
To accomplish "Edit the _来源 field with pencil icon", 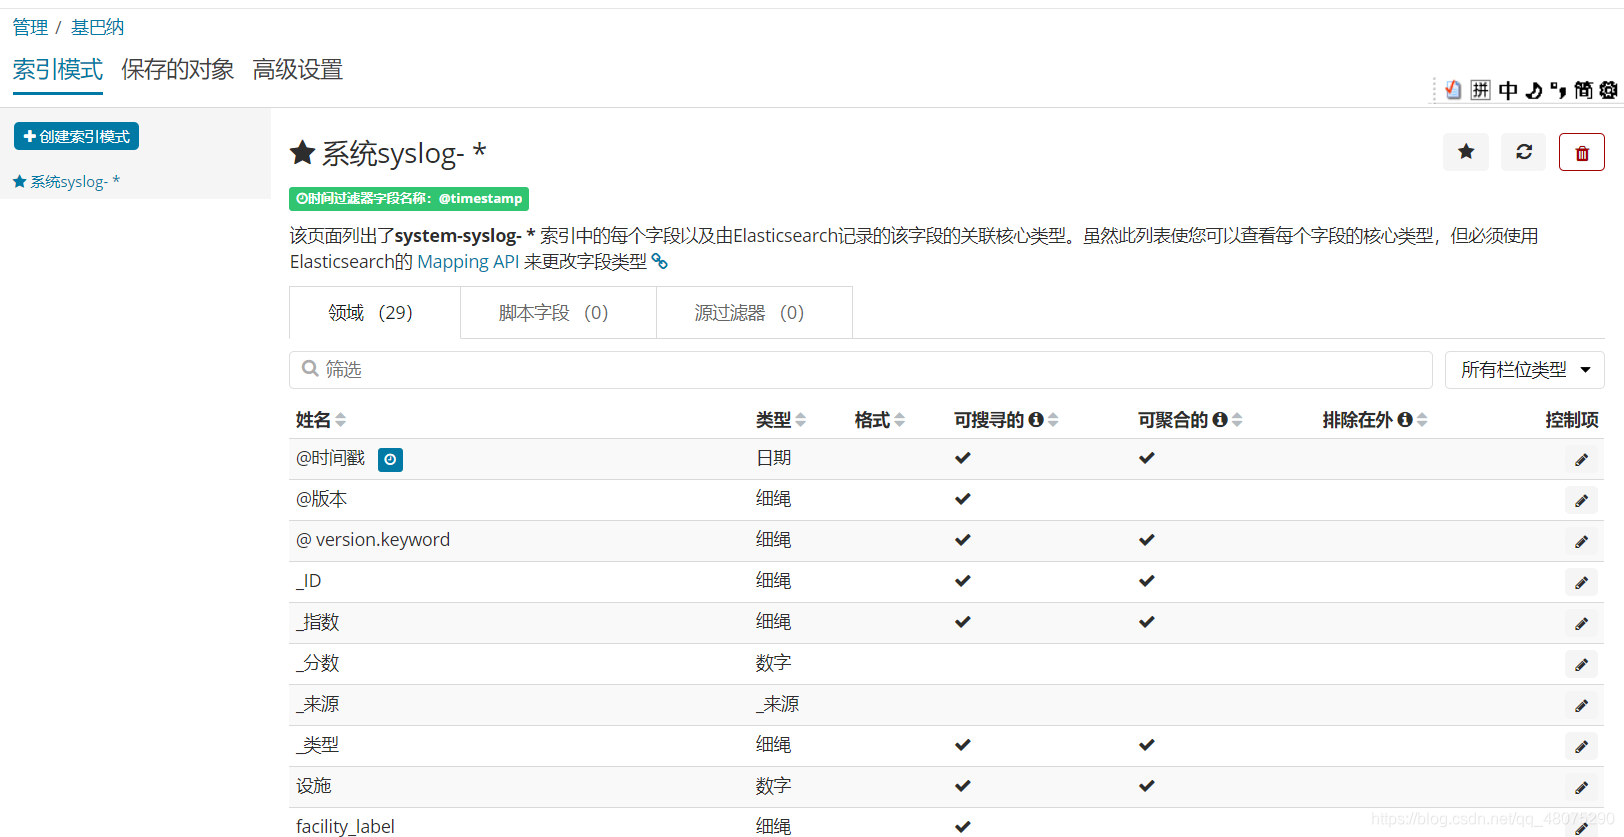I will [1581, 705].
